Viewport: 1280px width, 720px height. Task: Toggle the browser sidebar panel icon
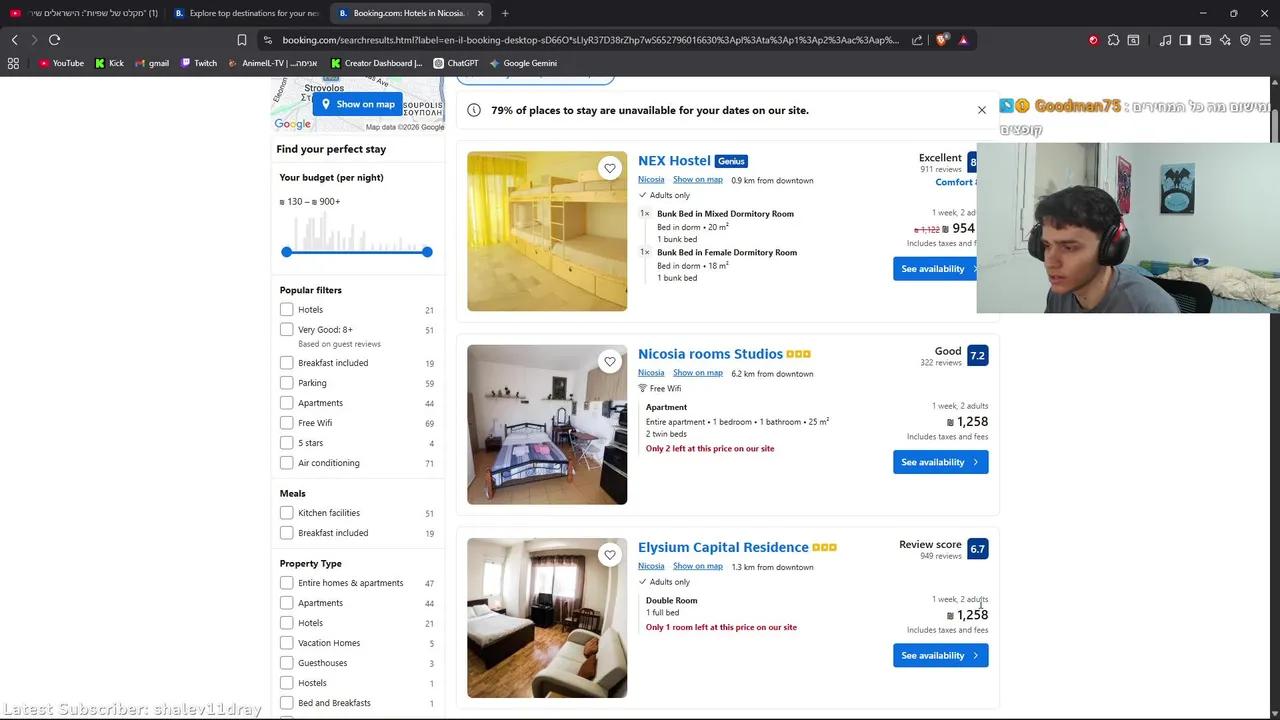(x=1185, y=40)
